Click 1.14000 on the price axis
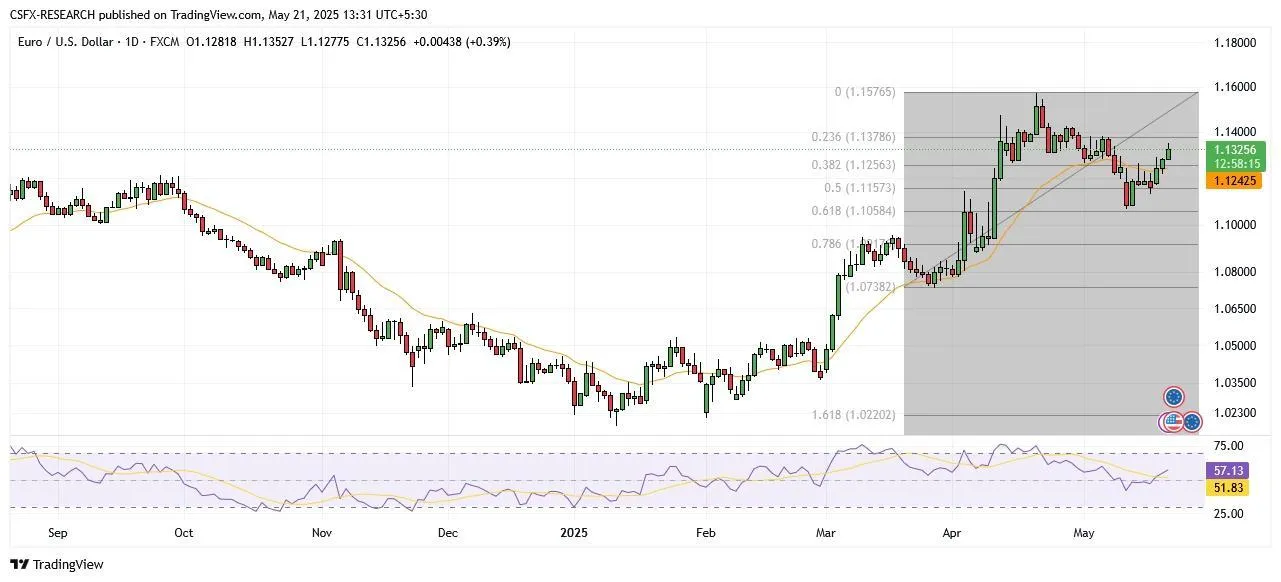The height and width of the screenshot is (582, 1281). [1234, 131]
